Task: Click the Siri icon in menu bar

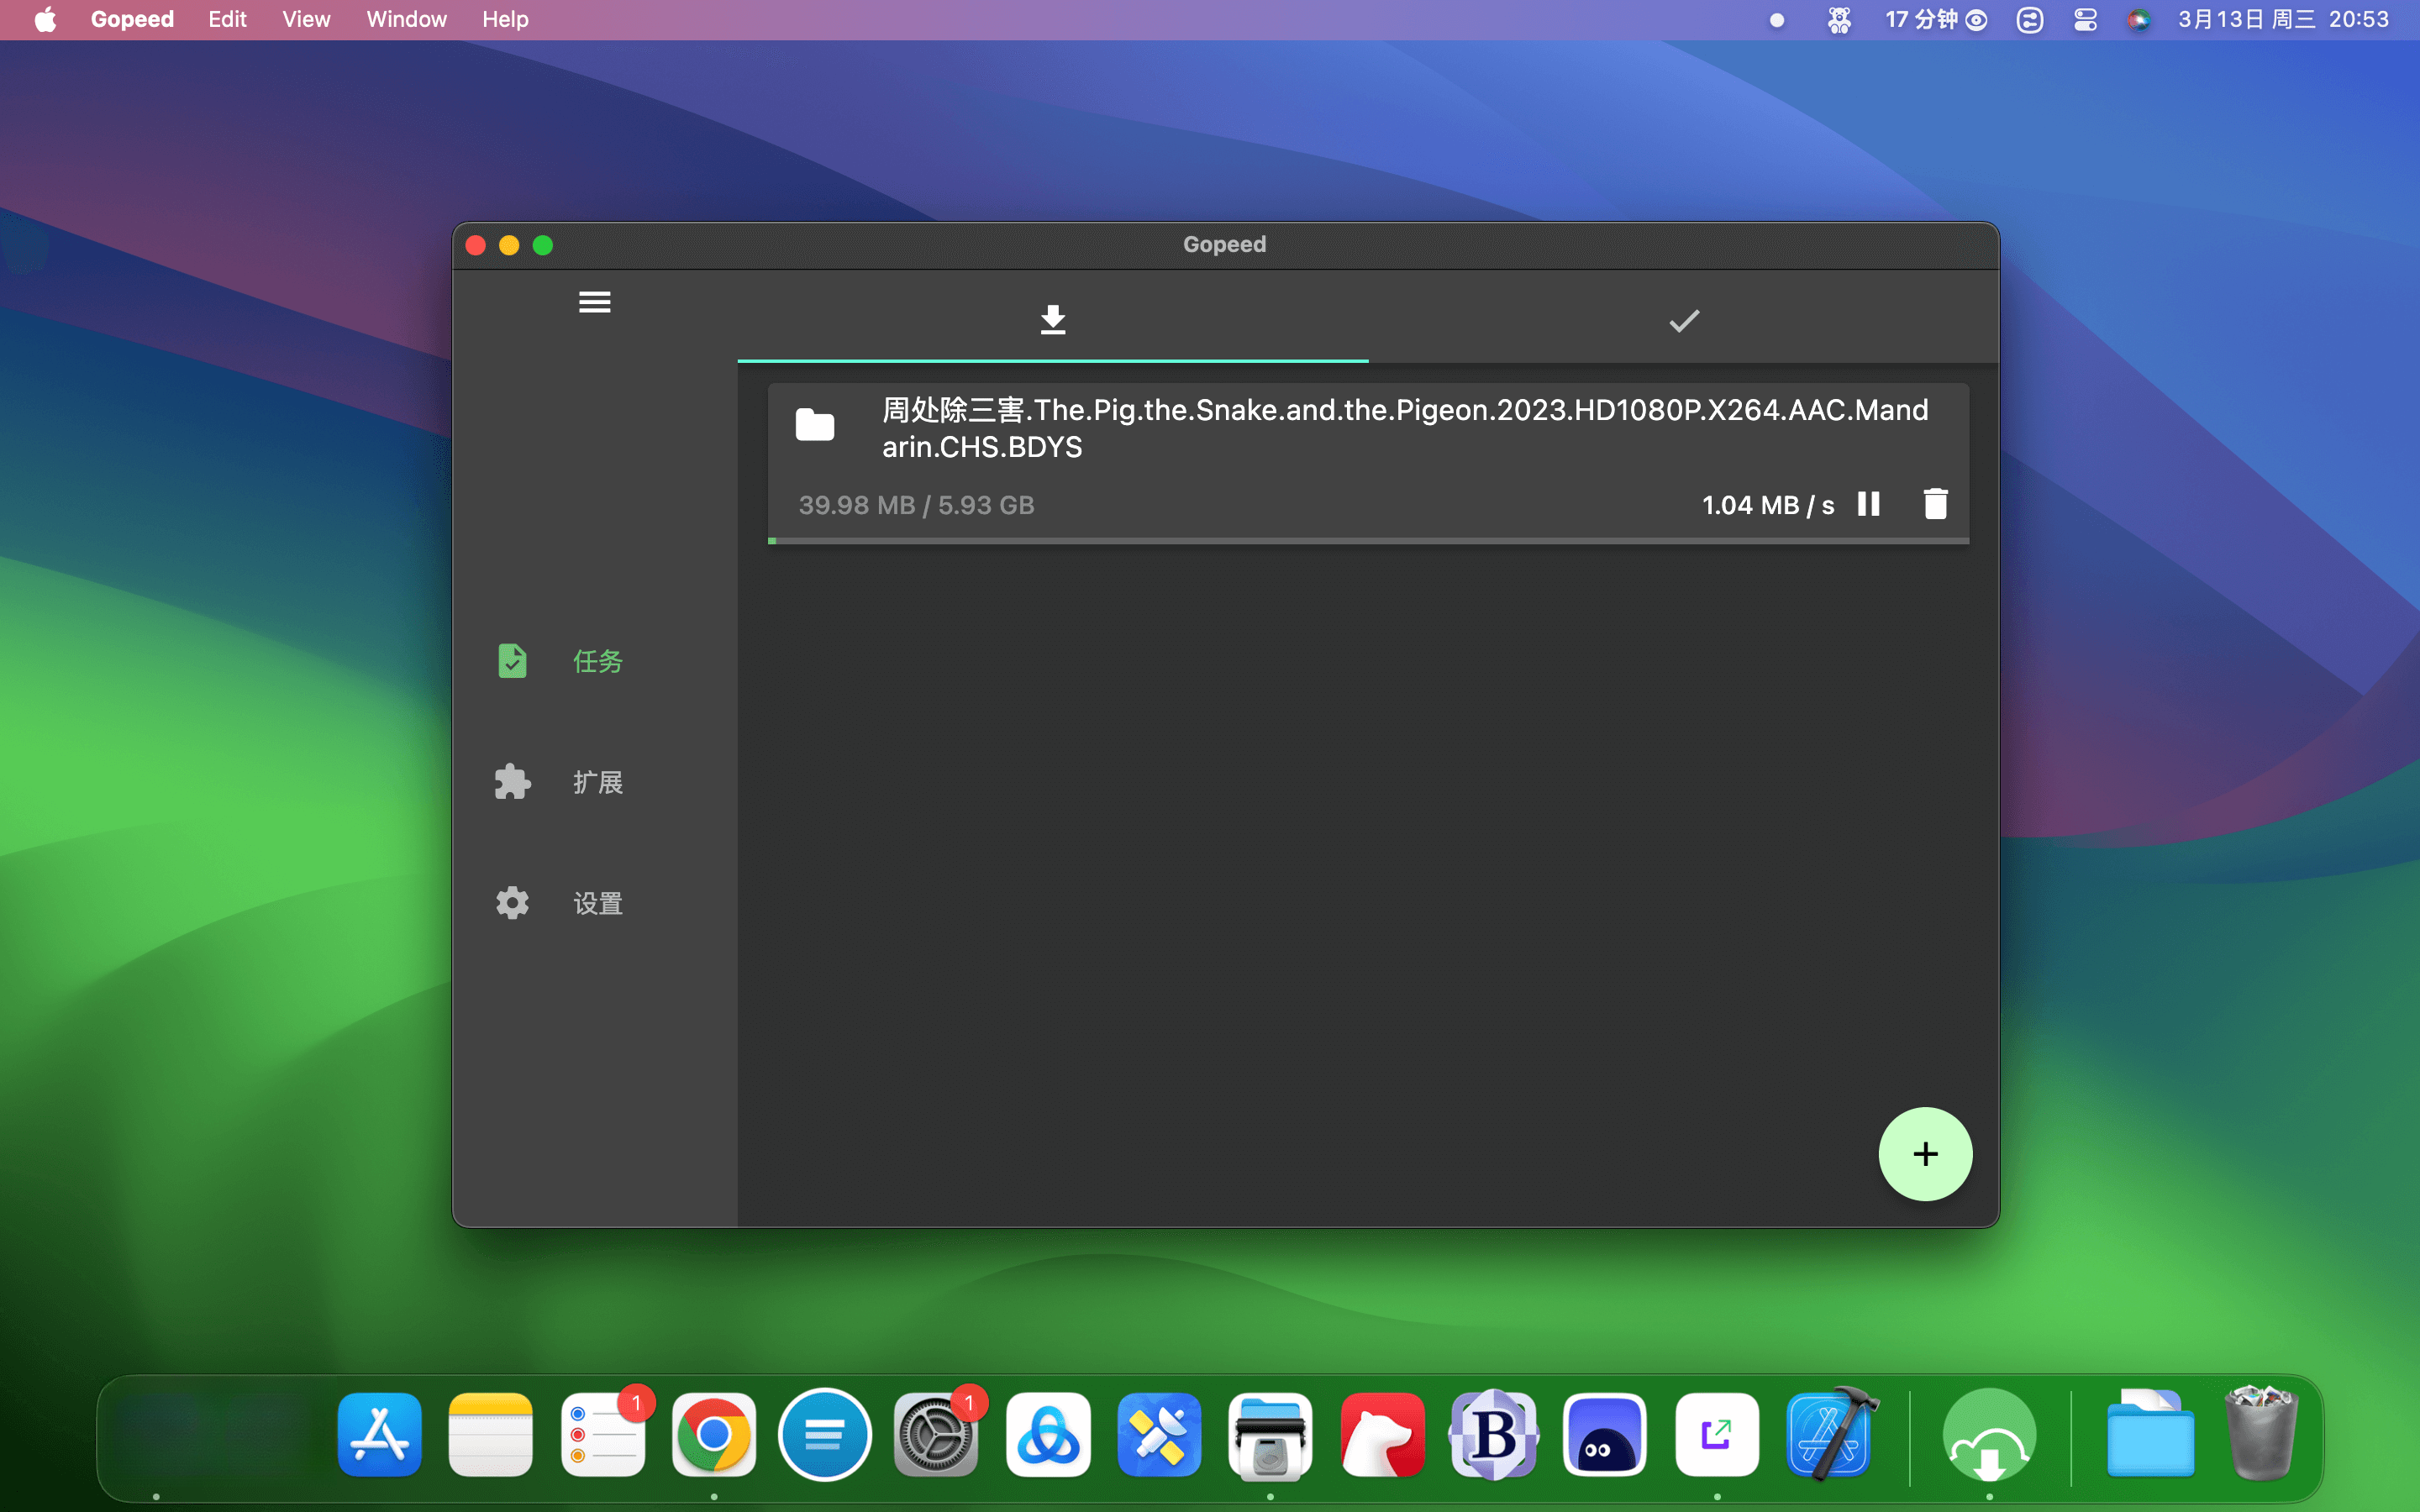Action: (x=2139, y=19)
